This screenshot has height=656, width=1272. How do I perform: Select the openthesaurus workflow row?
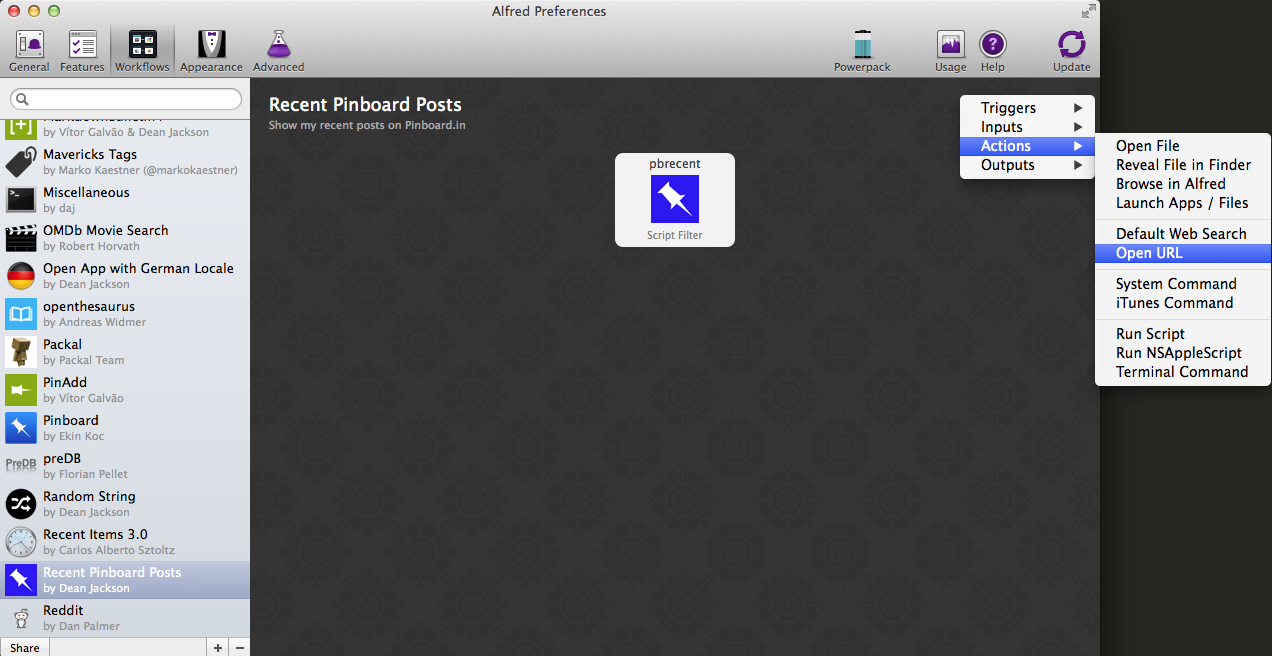[125, 314]
